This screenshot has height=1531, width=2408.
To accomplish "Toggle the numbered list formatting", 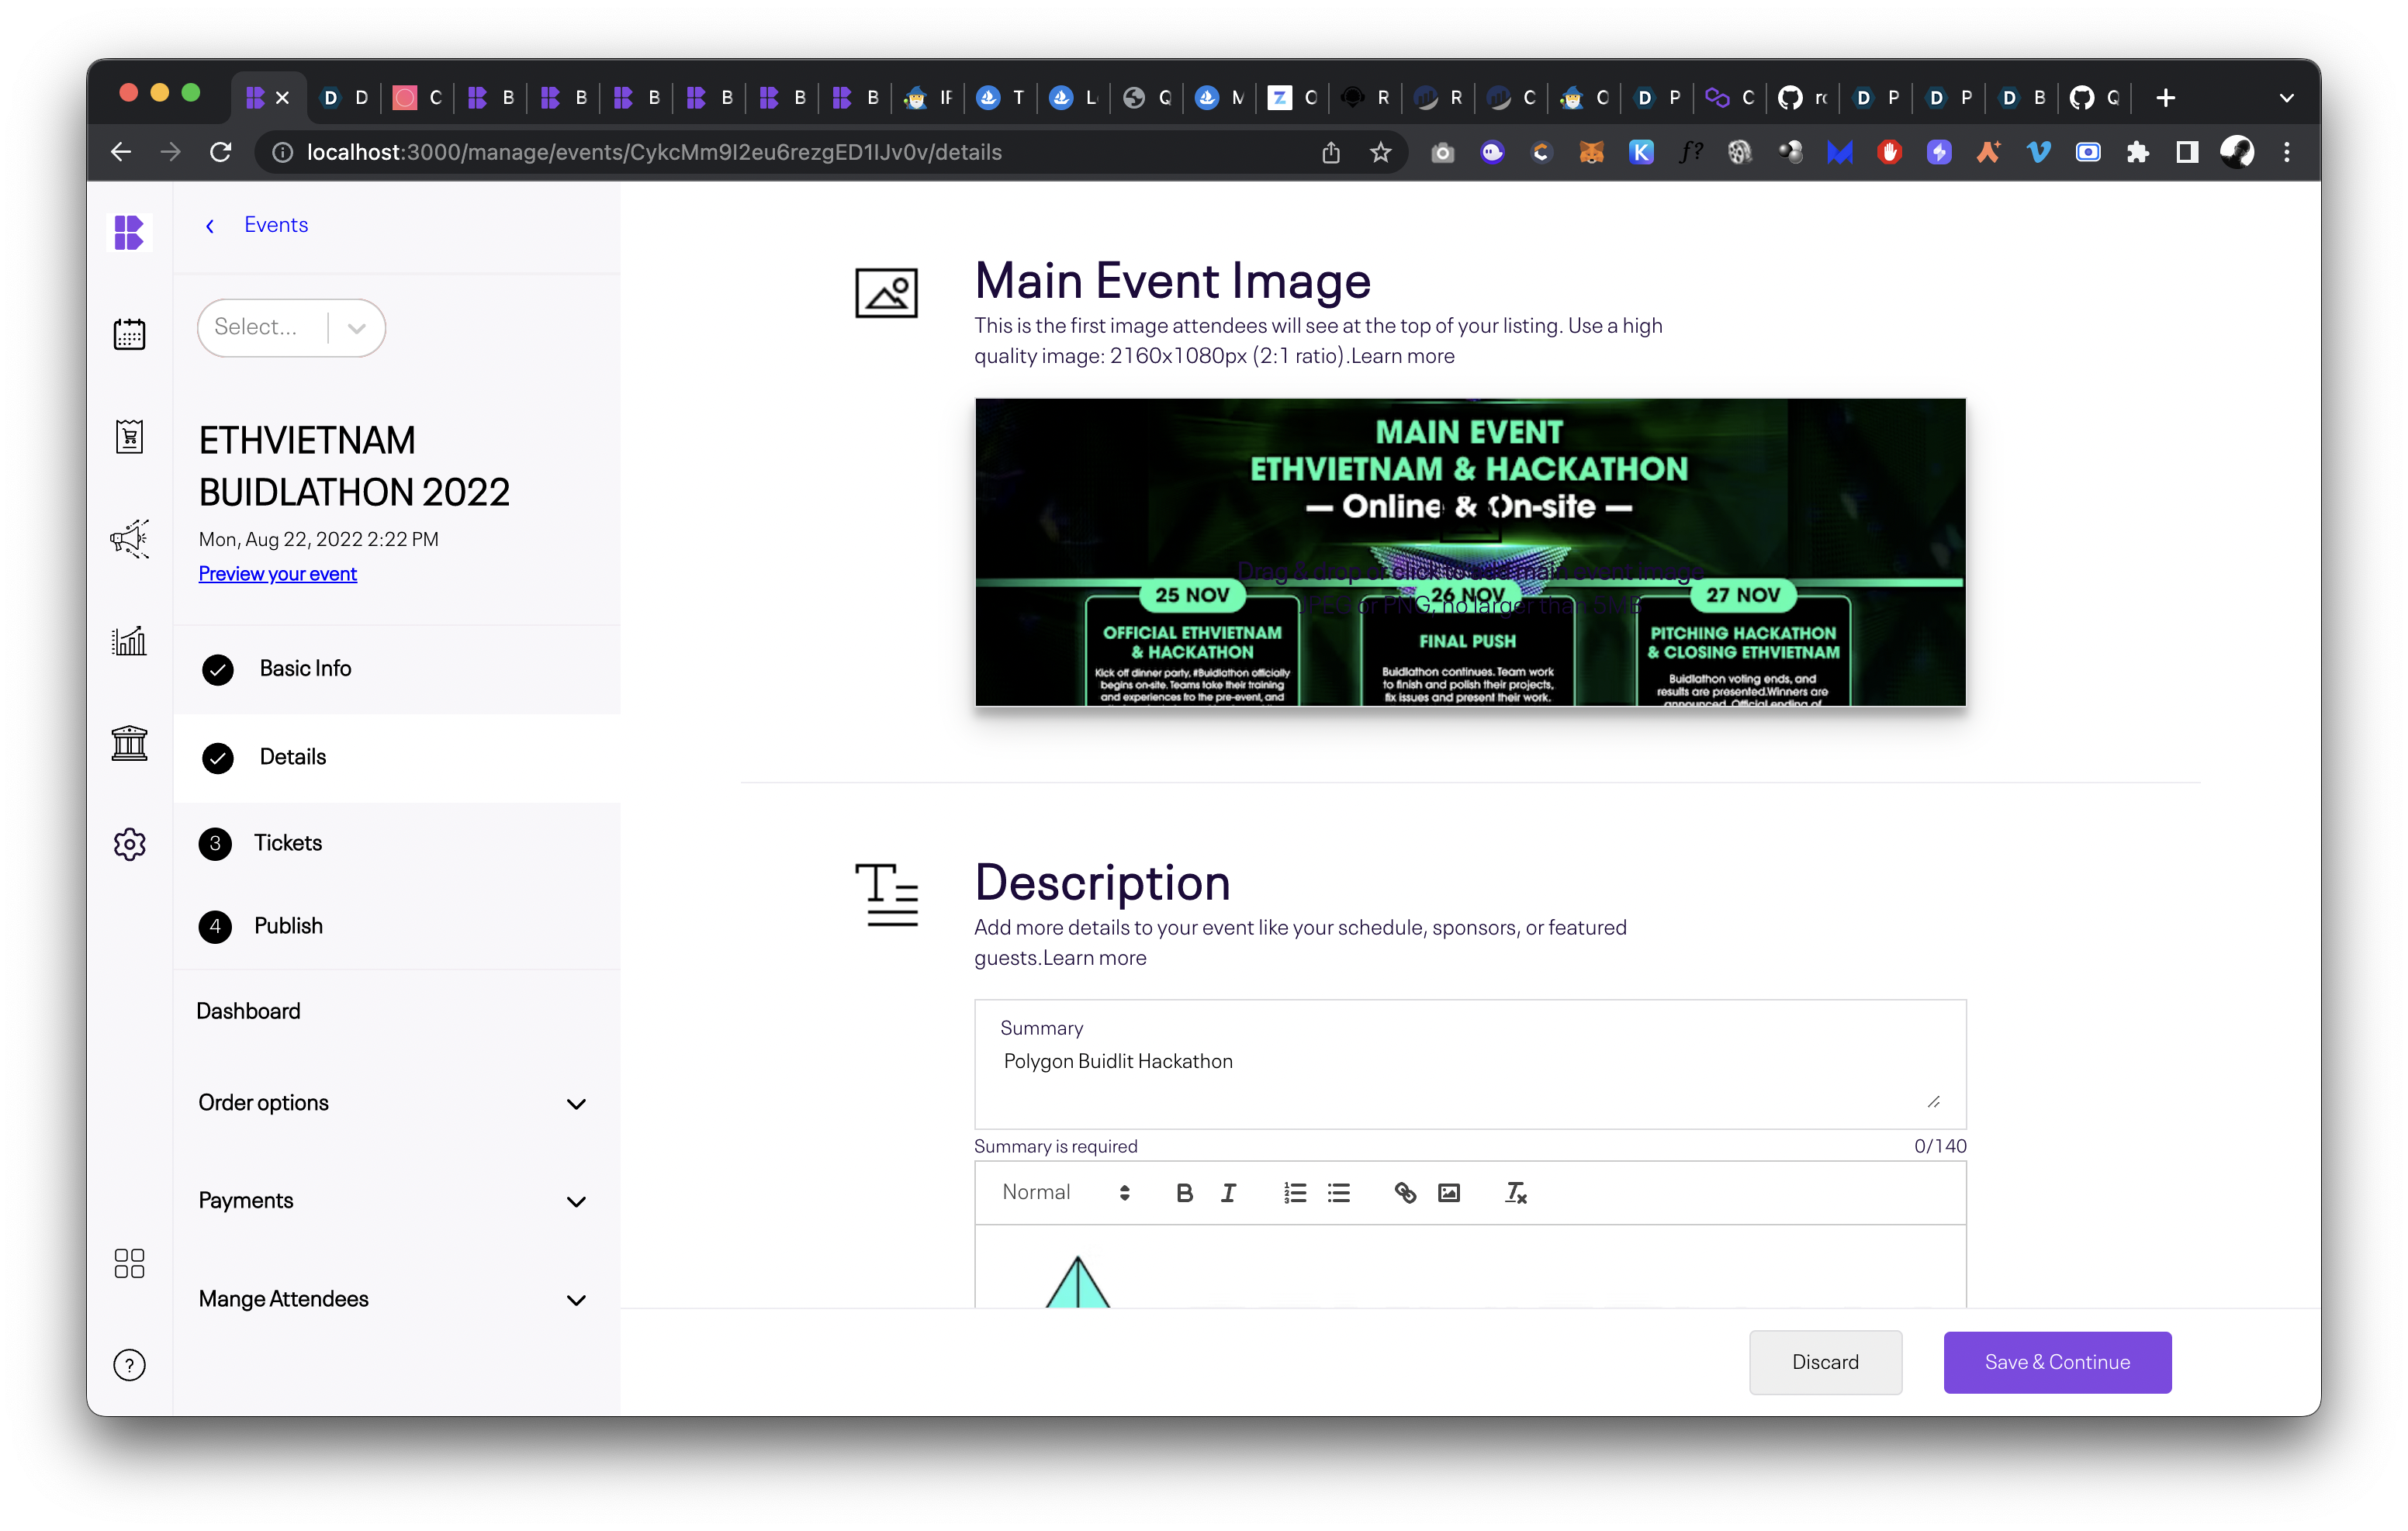I will (1295, 1192).
